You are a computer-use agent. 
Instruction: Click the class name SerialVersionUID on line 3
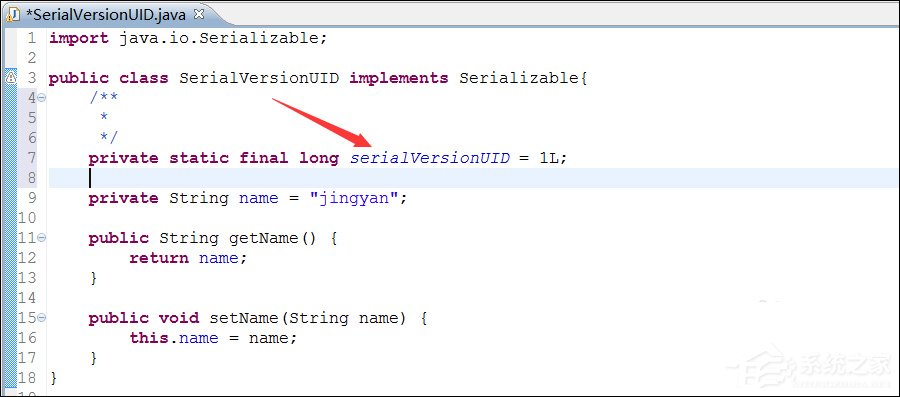[259, 78]
